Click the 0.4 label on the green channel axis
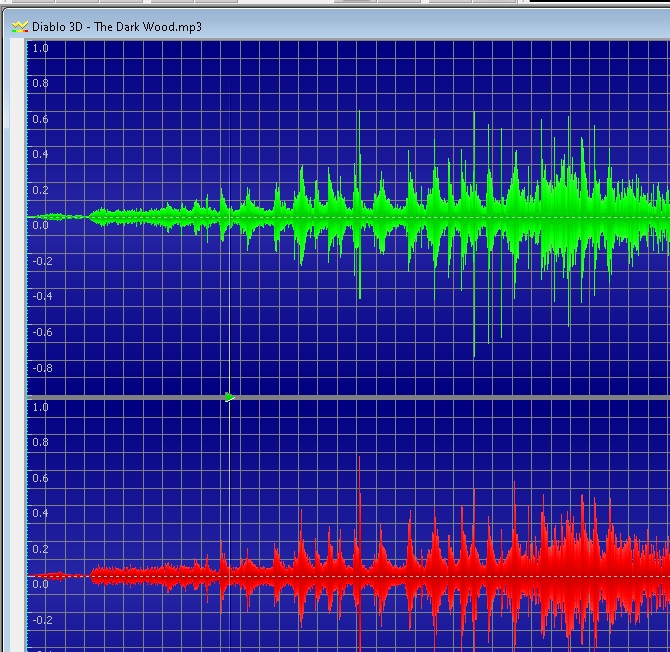 40,154
